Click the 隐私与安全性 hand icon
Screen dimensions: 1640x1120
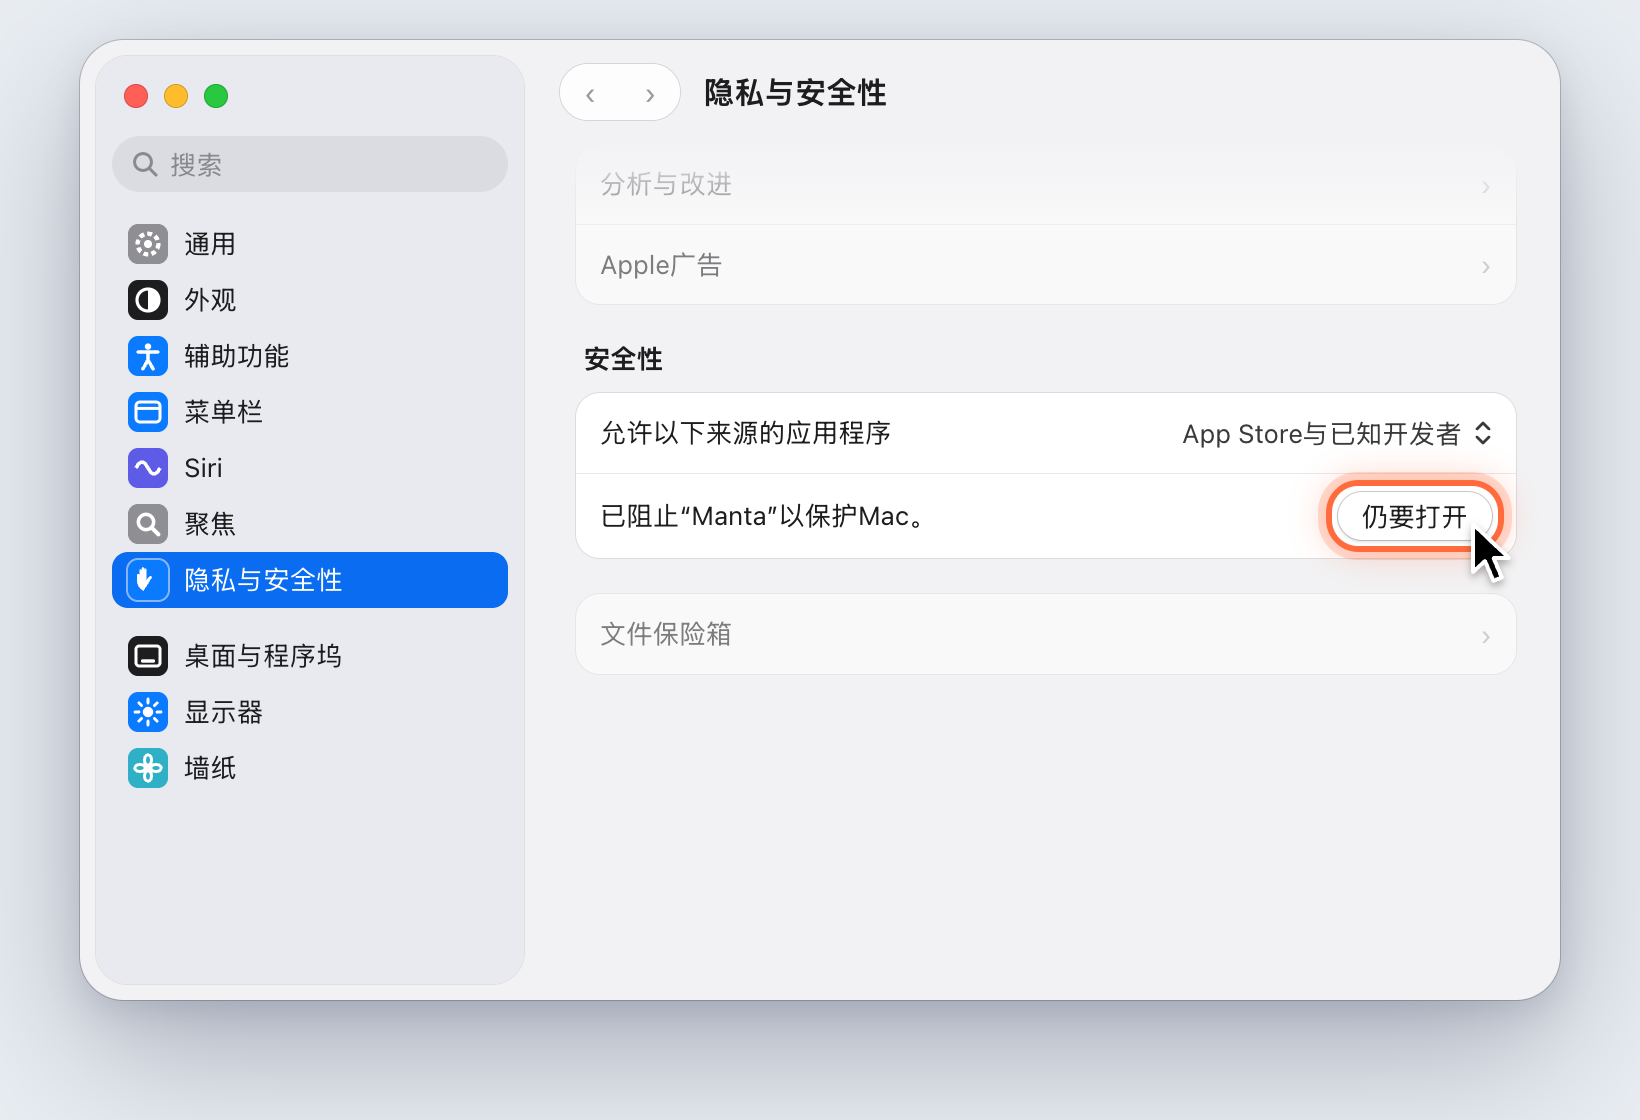[146, 580]
